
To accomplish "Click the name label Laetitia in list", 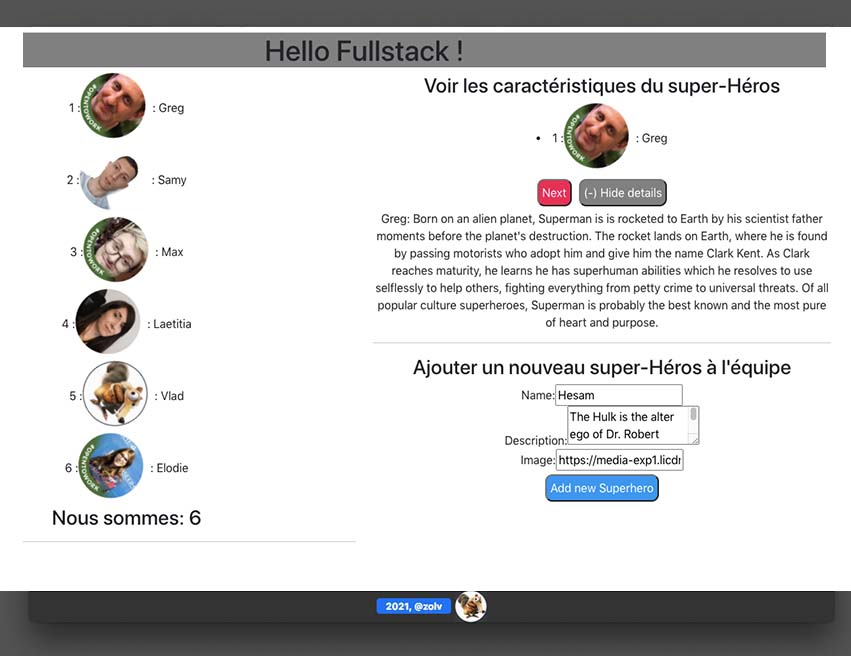I will (x=172, y=324).
